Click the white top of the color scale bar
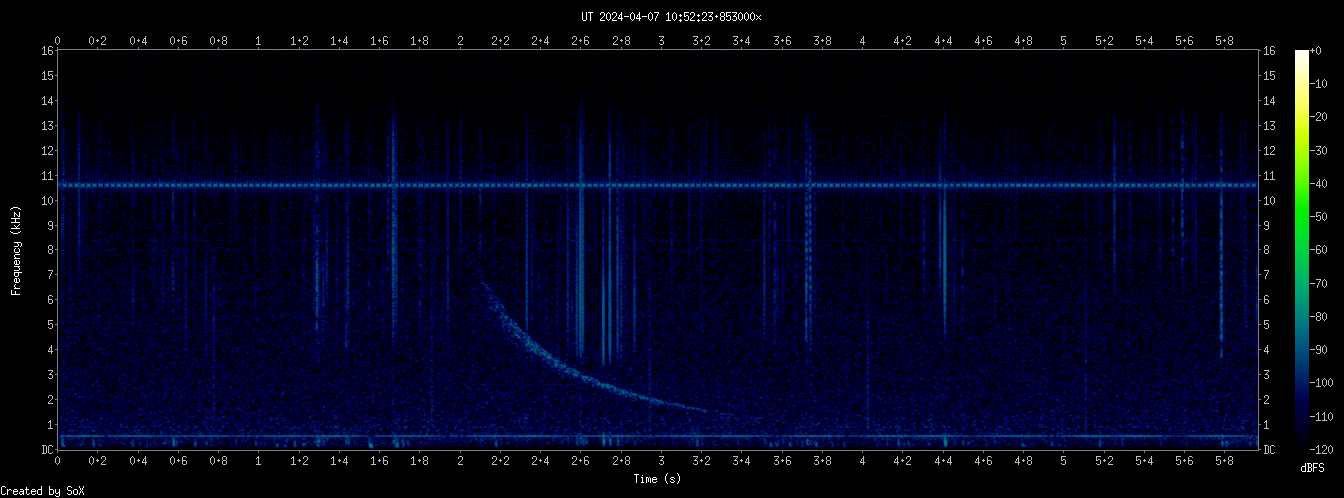The image size is (1344, 498). click(x=1301, y=55)
